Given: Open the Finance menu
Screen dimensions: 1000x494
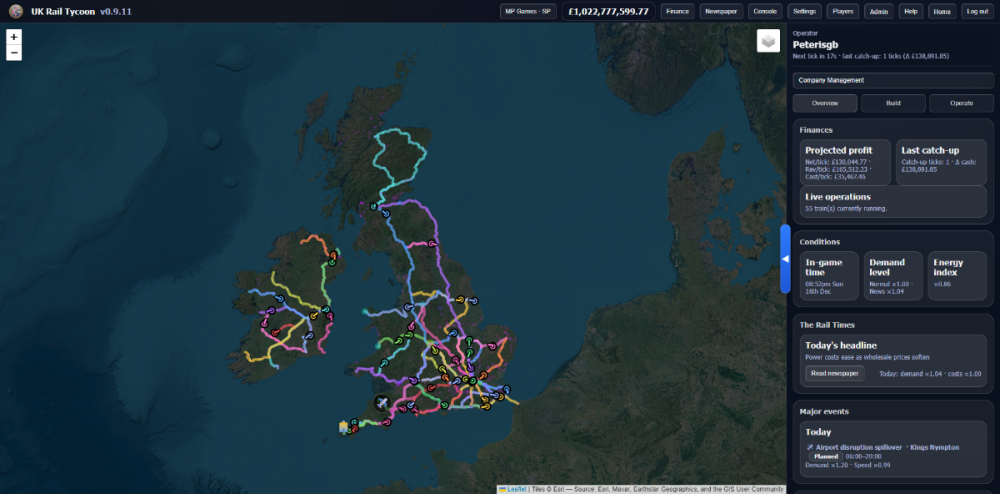Looking at the screenshot, I should [677, 11].
